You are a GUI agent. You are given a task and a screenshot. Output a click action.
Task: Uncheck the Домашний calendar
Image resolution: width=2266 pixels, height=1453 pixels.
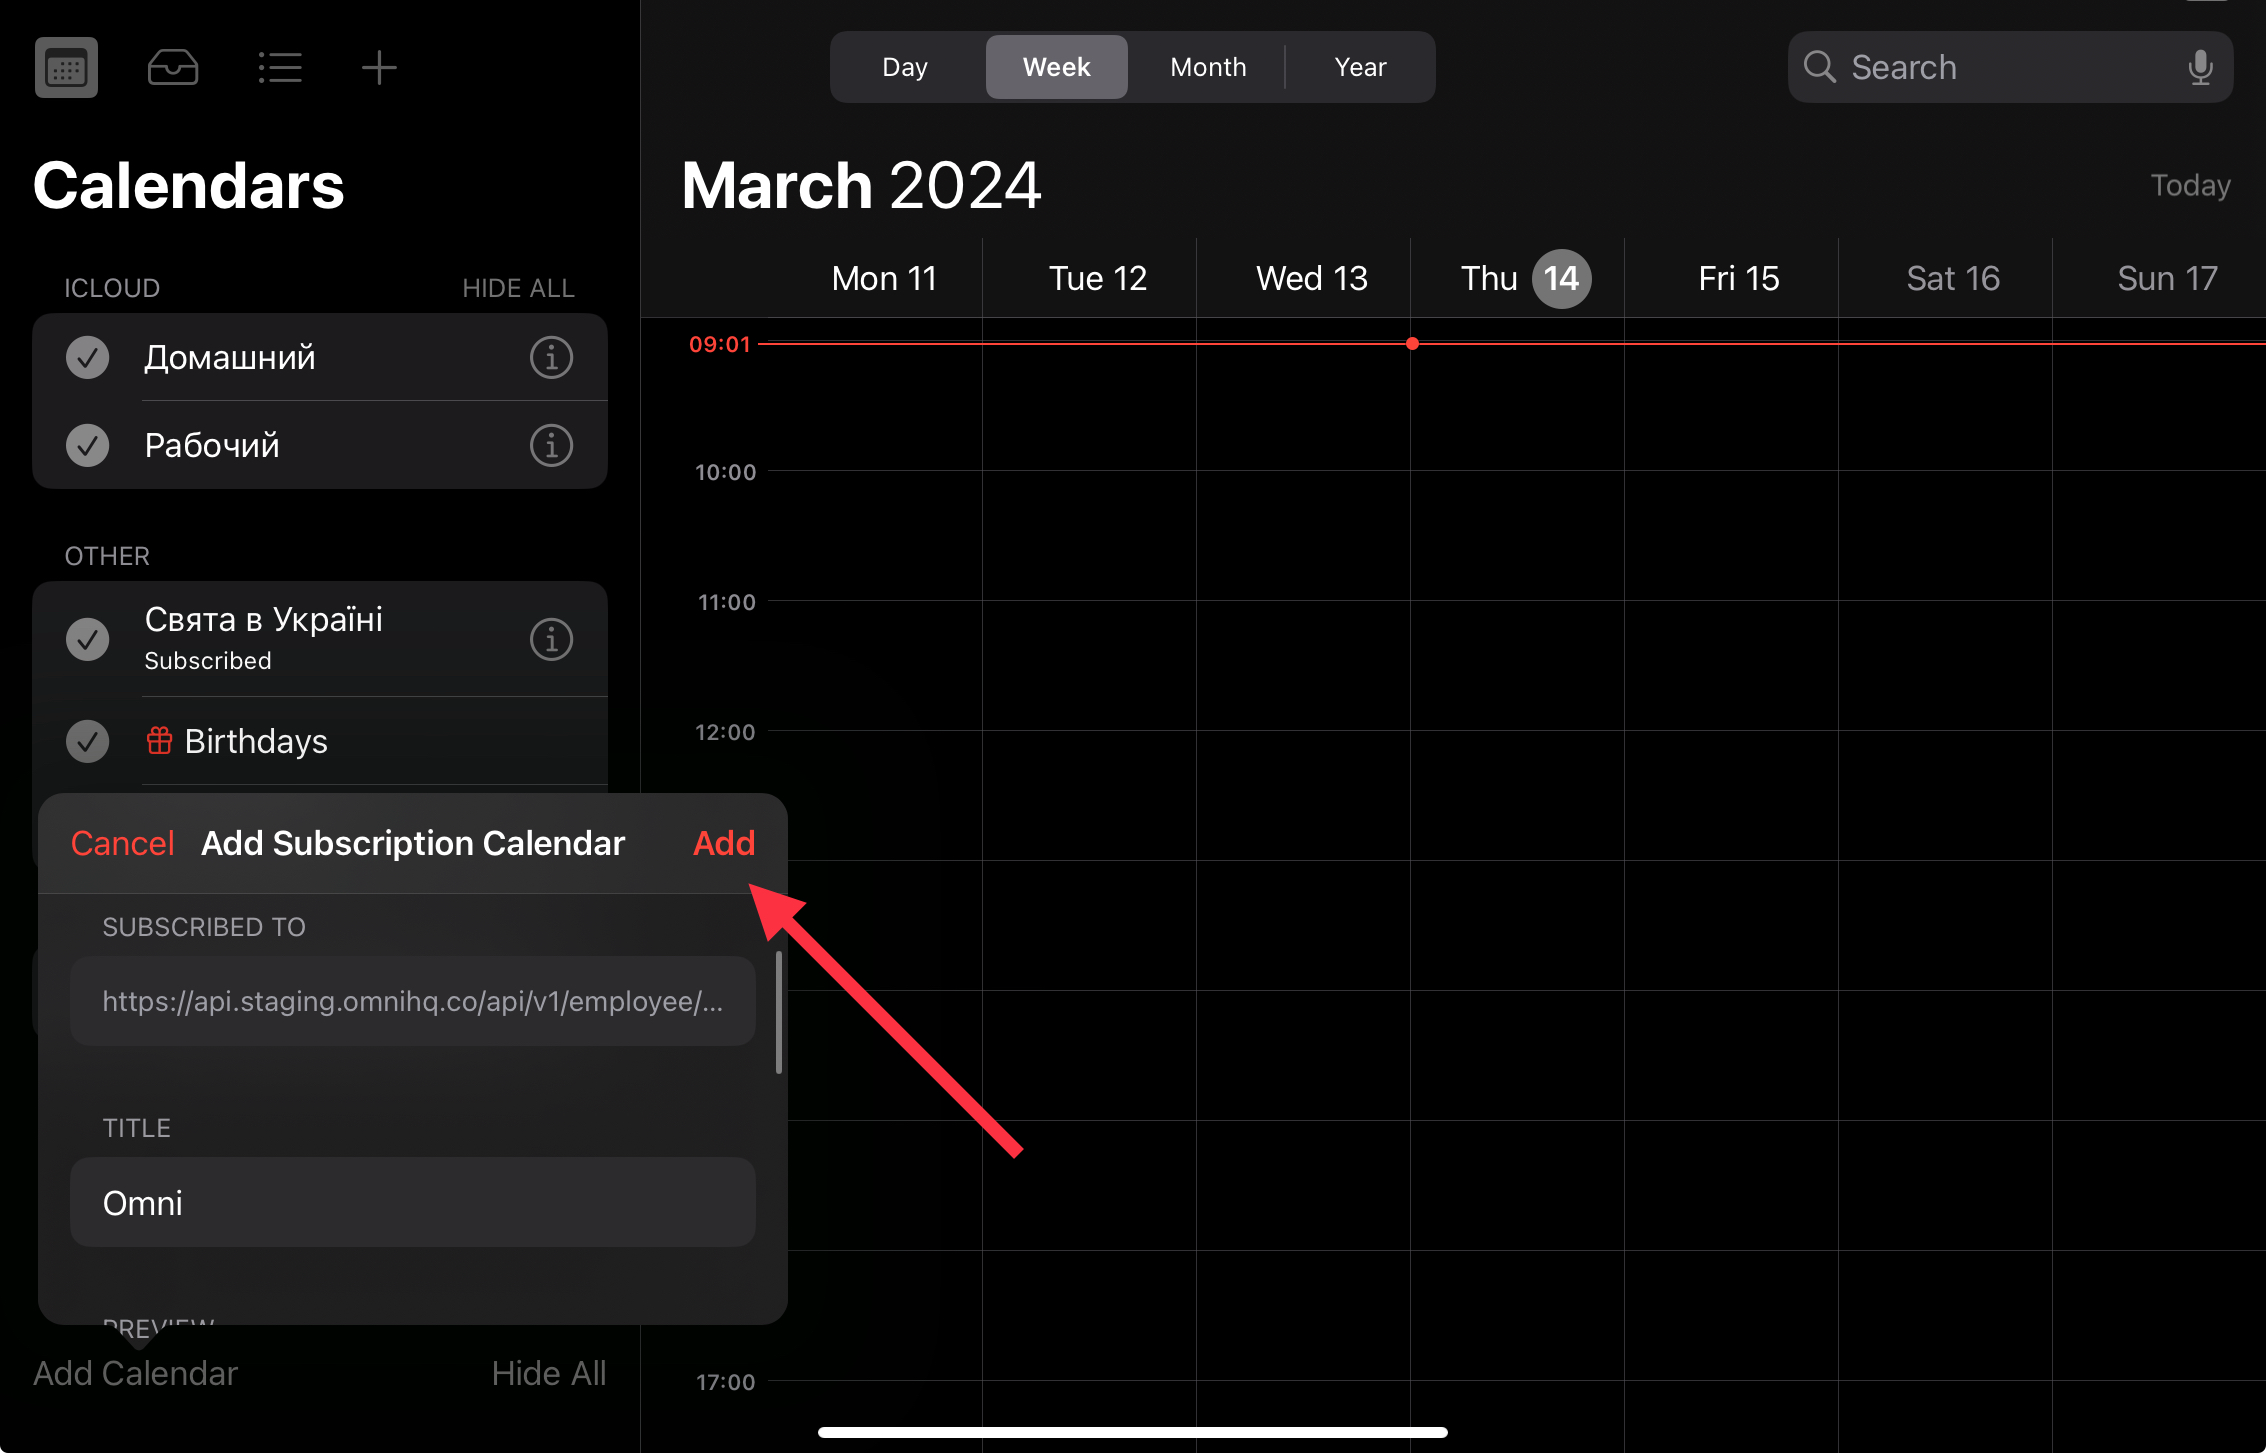point(88,358)
